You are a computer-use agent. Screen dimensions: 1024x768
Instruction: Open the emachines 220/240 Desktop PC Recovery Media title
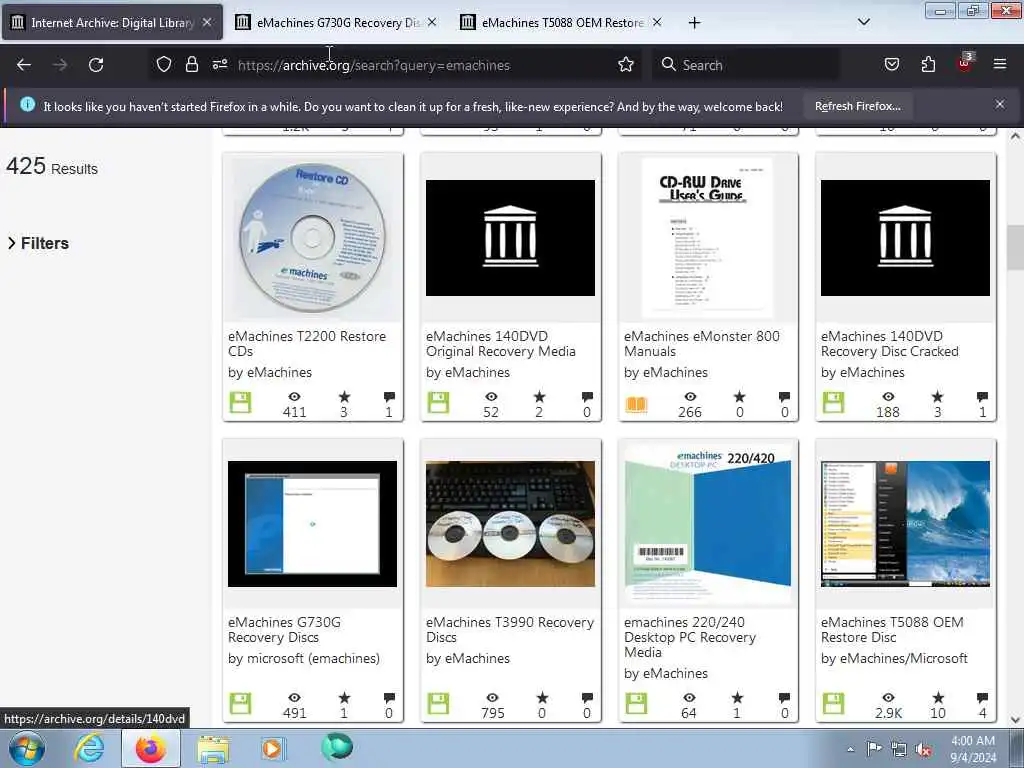[x=690, y=637]
